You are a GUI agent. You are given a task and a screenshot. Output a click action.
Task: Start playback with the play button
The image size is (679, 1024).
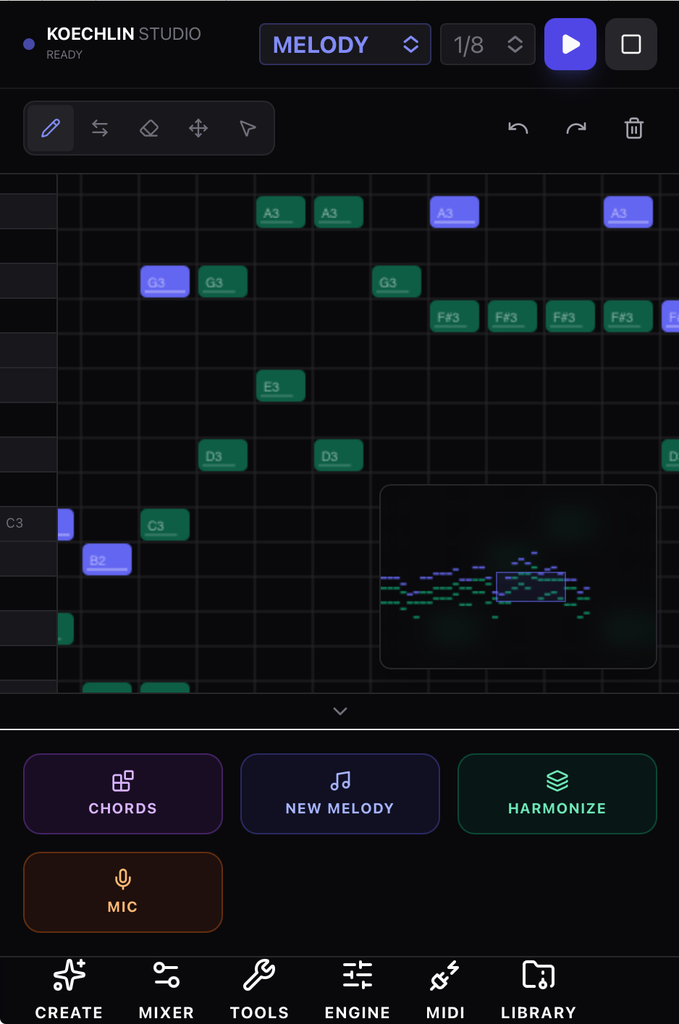pyautogui.click(x=570, y=44)
